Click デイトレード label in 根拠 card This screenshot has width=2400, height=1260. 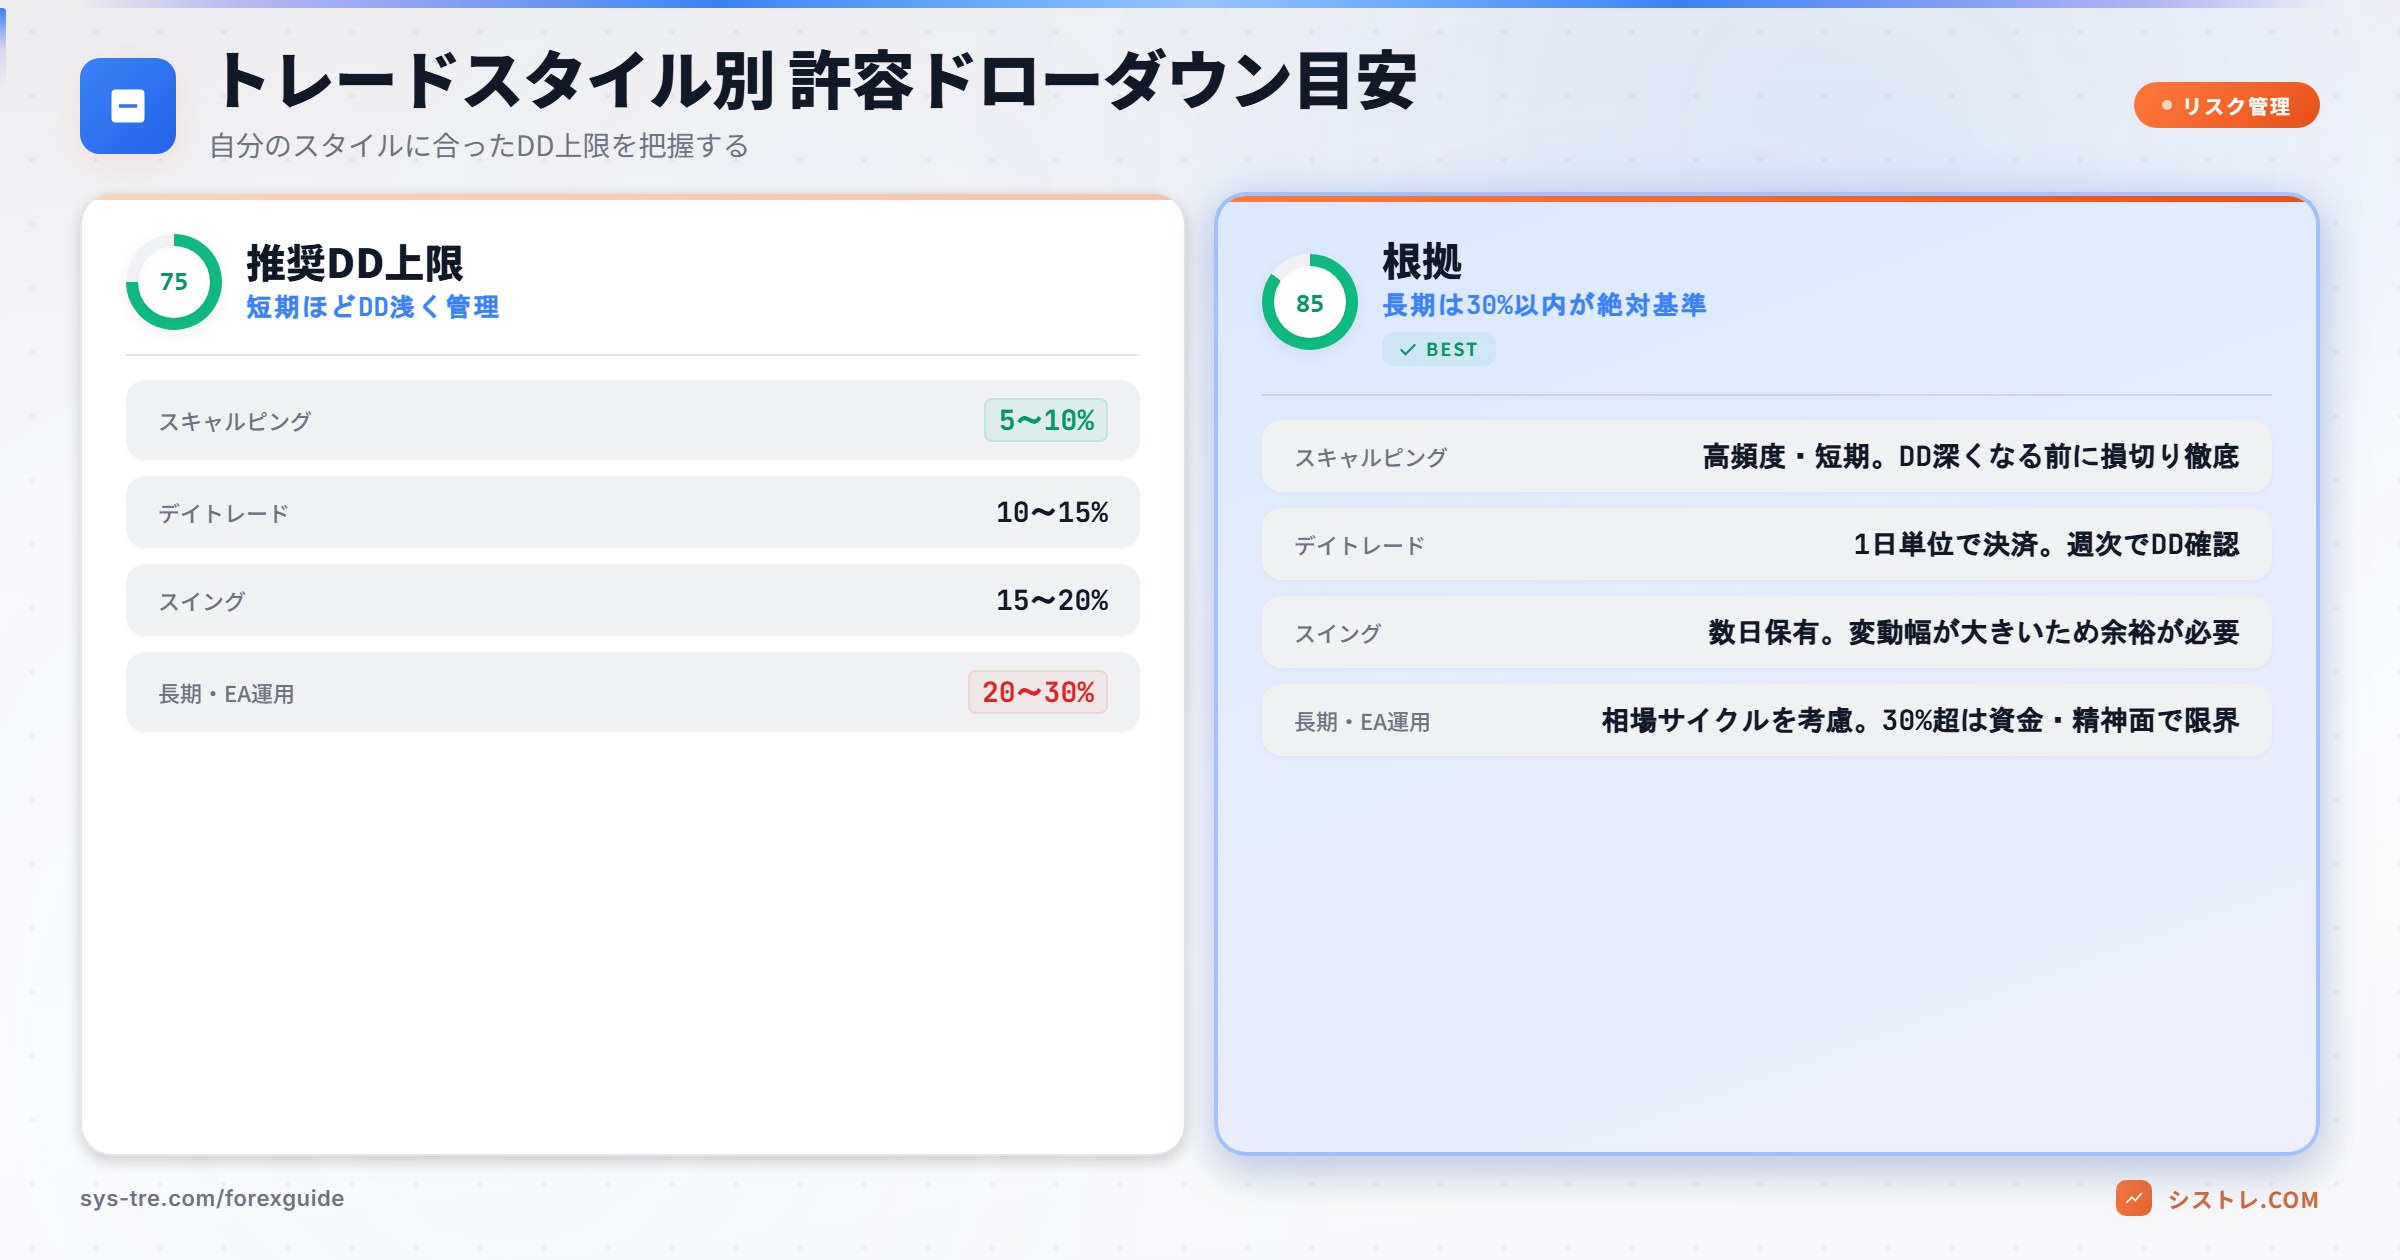point(1359,545)
